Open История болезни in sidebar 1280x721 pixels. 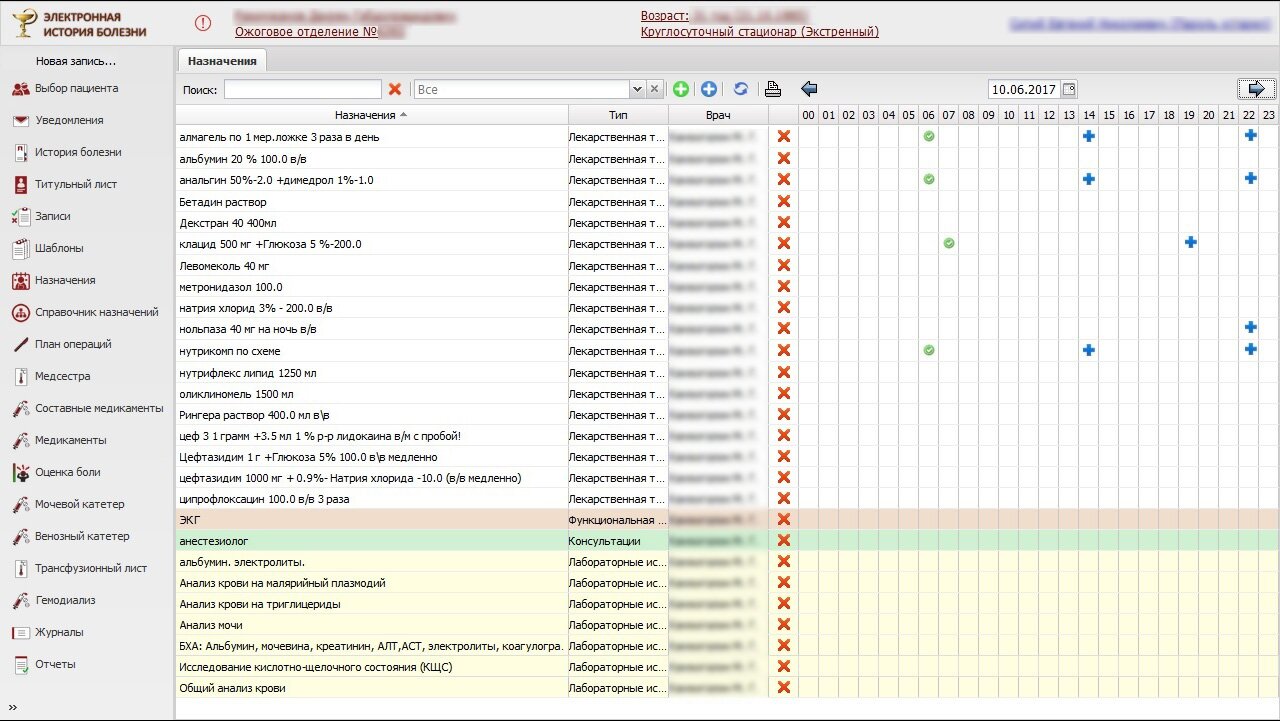pos(78,152)
